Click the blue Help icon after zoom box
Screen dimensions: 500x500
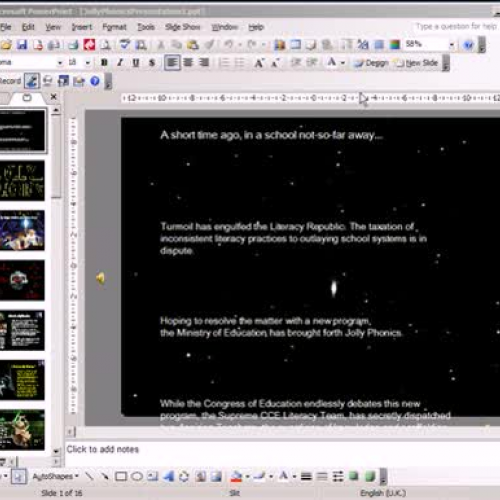(x=468, y=45)
